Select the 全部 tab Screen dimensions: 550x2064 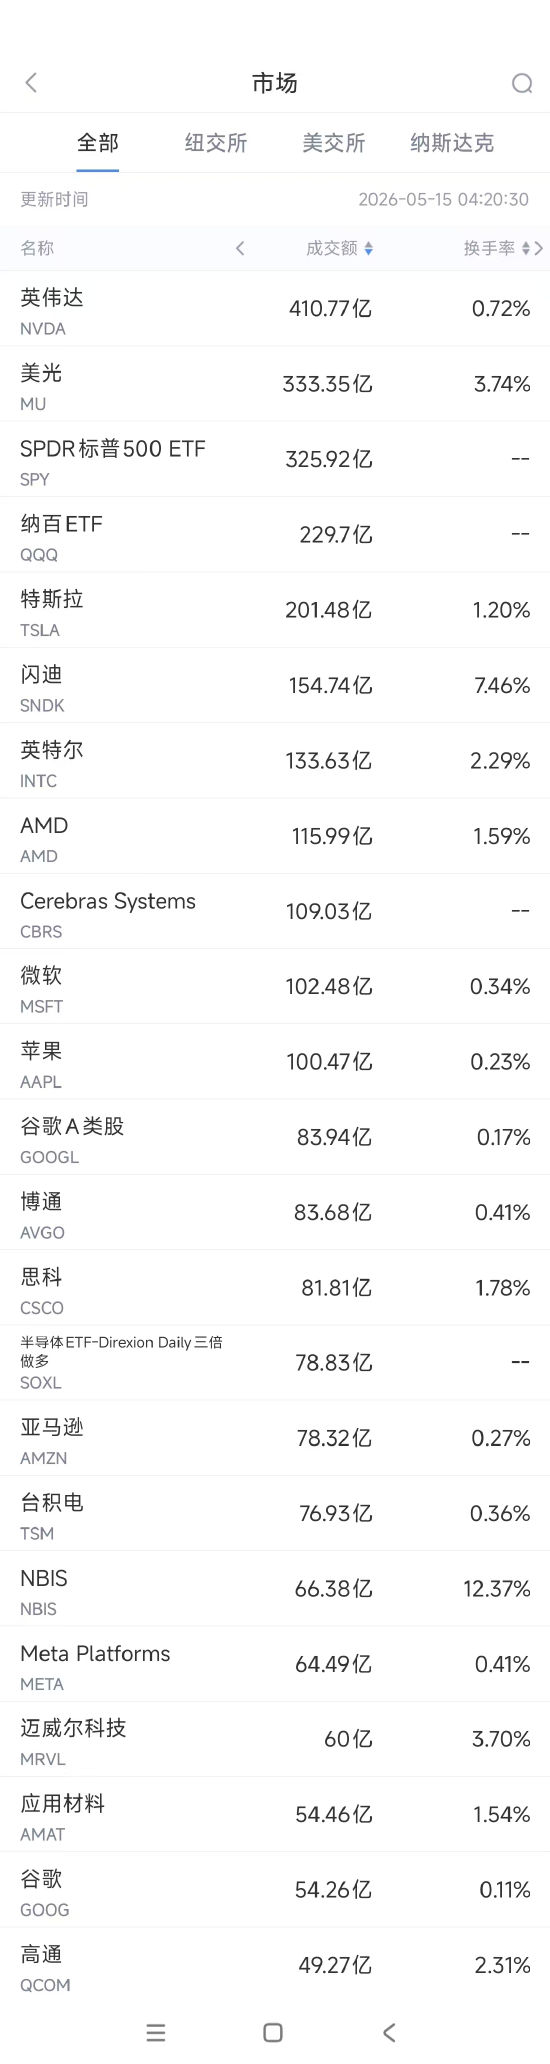(x=98, y=143)
